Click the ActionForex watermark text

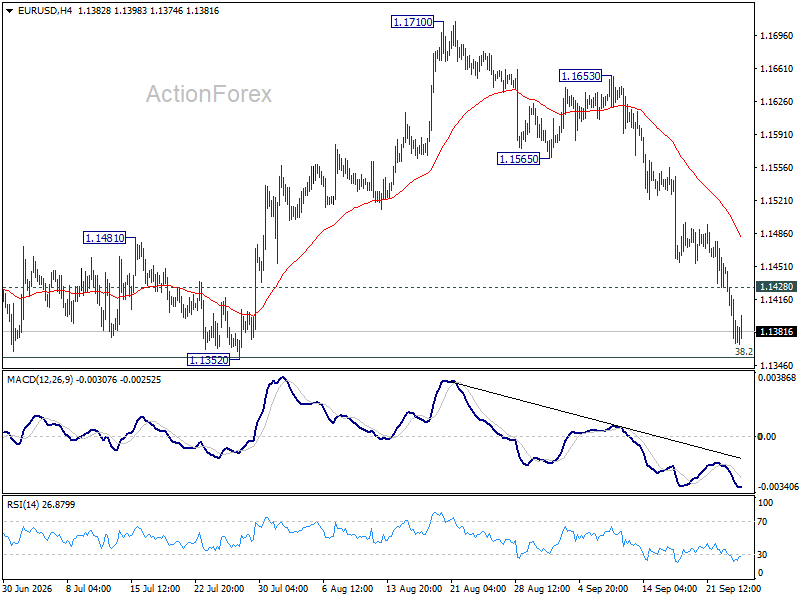(x=209, y=94)
